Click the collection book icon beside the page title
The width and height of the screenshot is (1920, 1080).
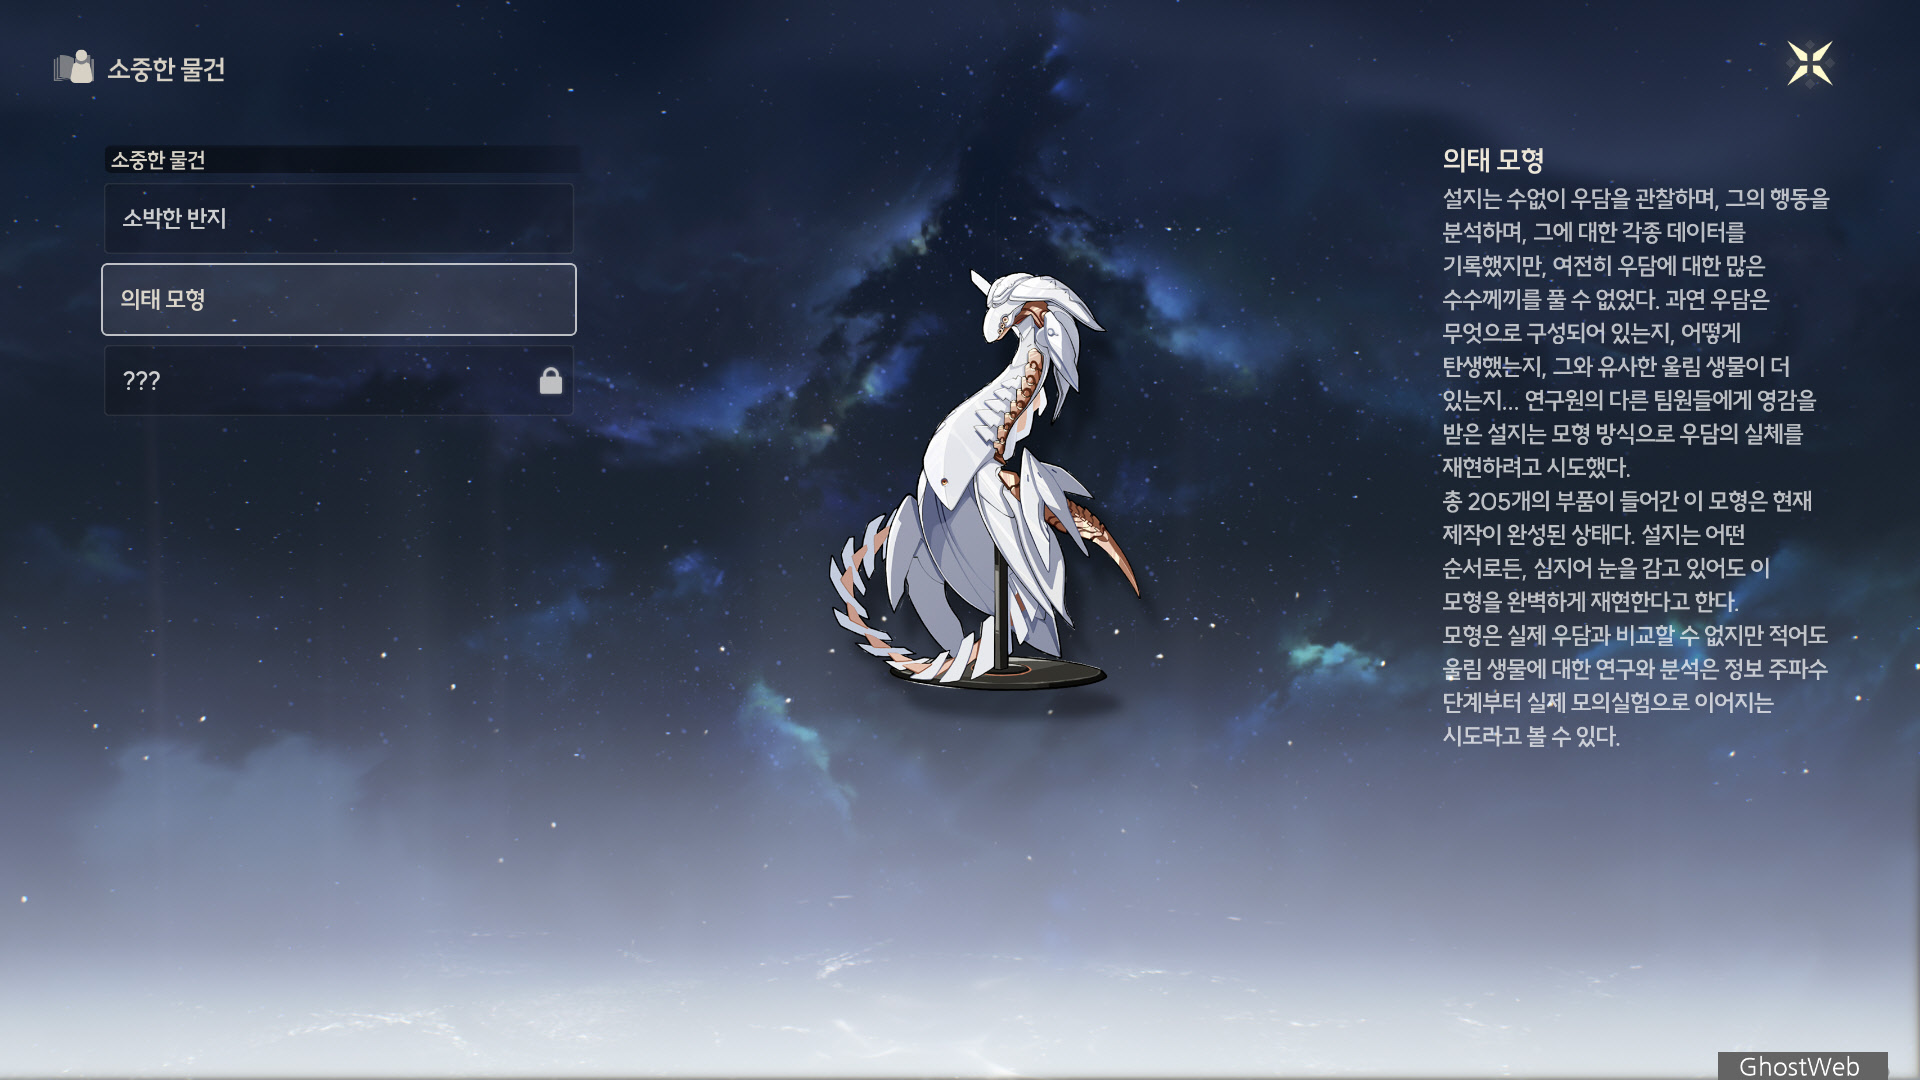coord(73,68)
